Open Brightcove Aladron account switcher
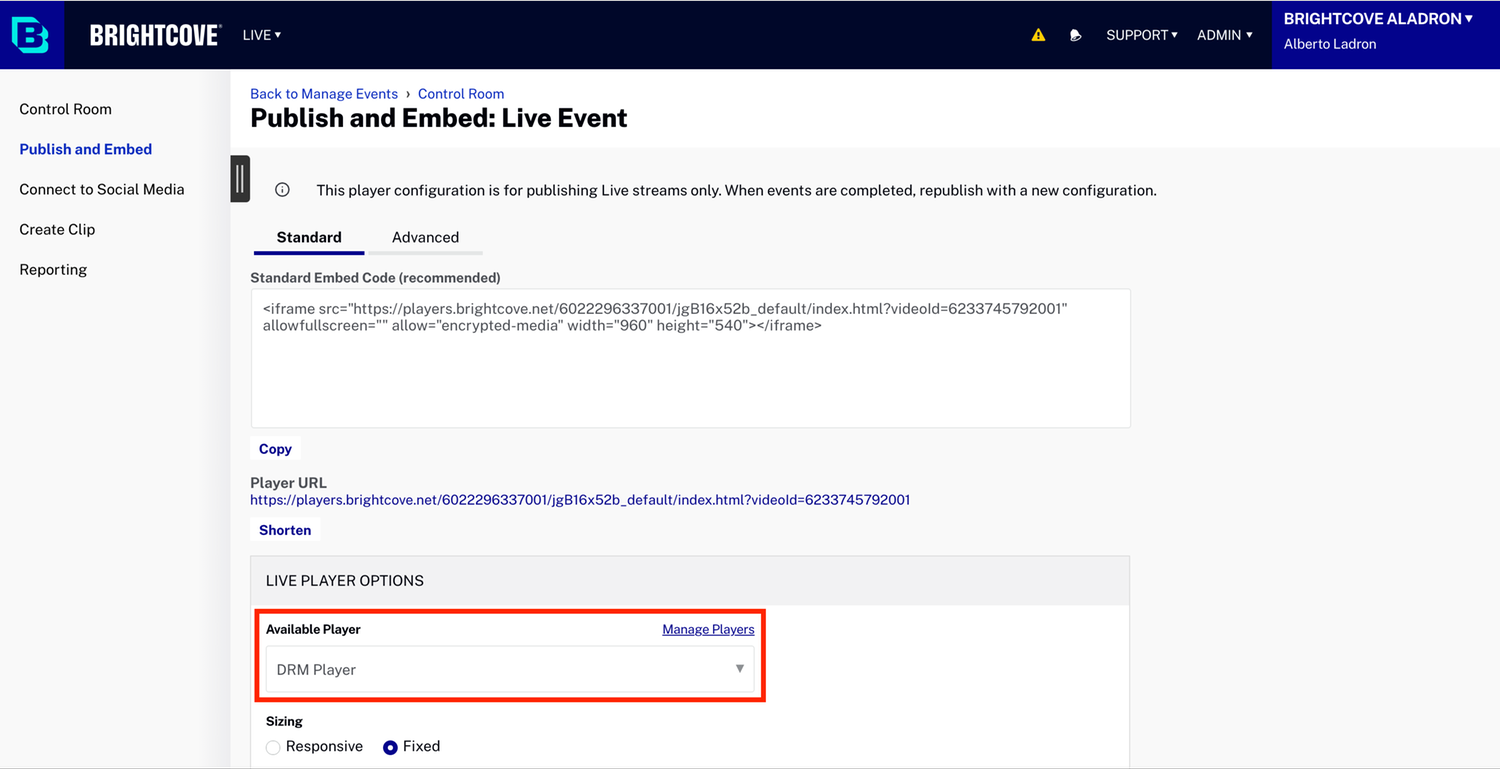The height and width of the screenshot is (770, 1500). click(1377, 19)
